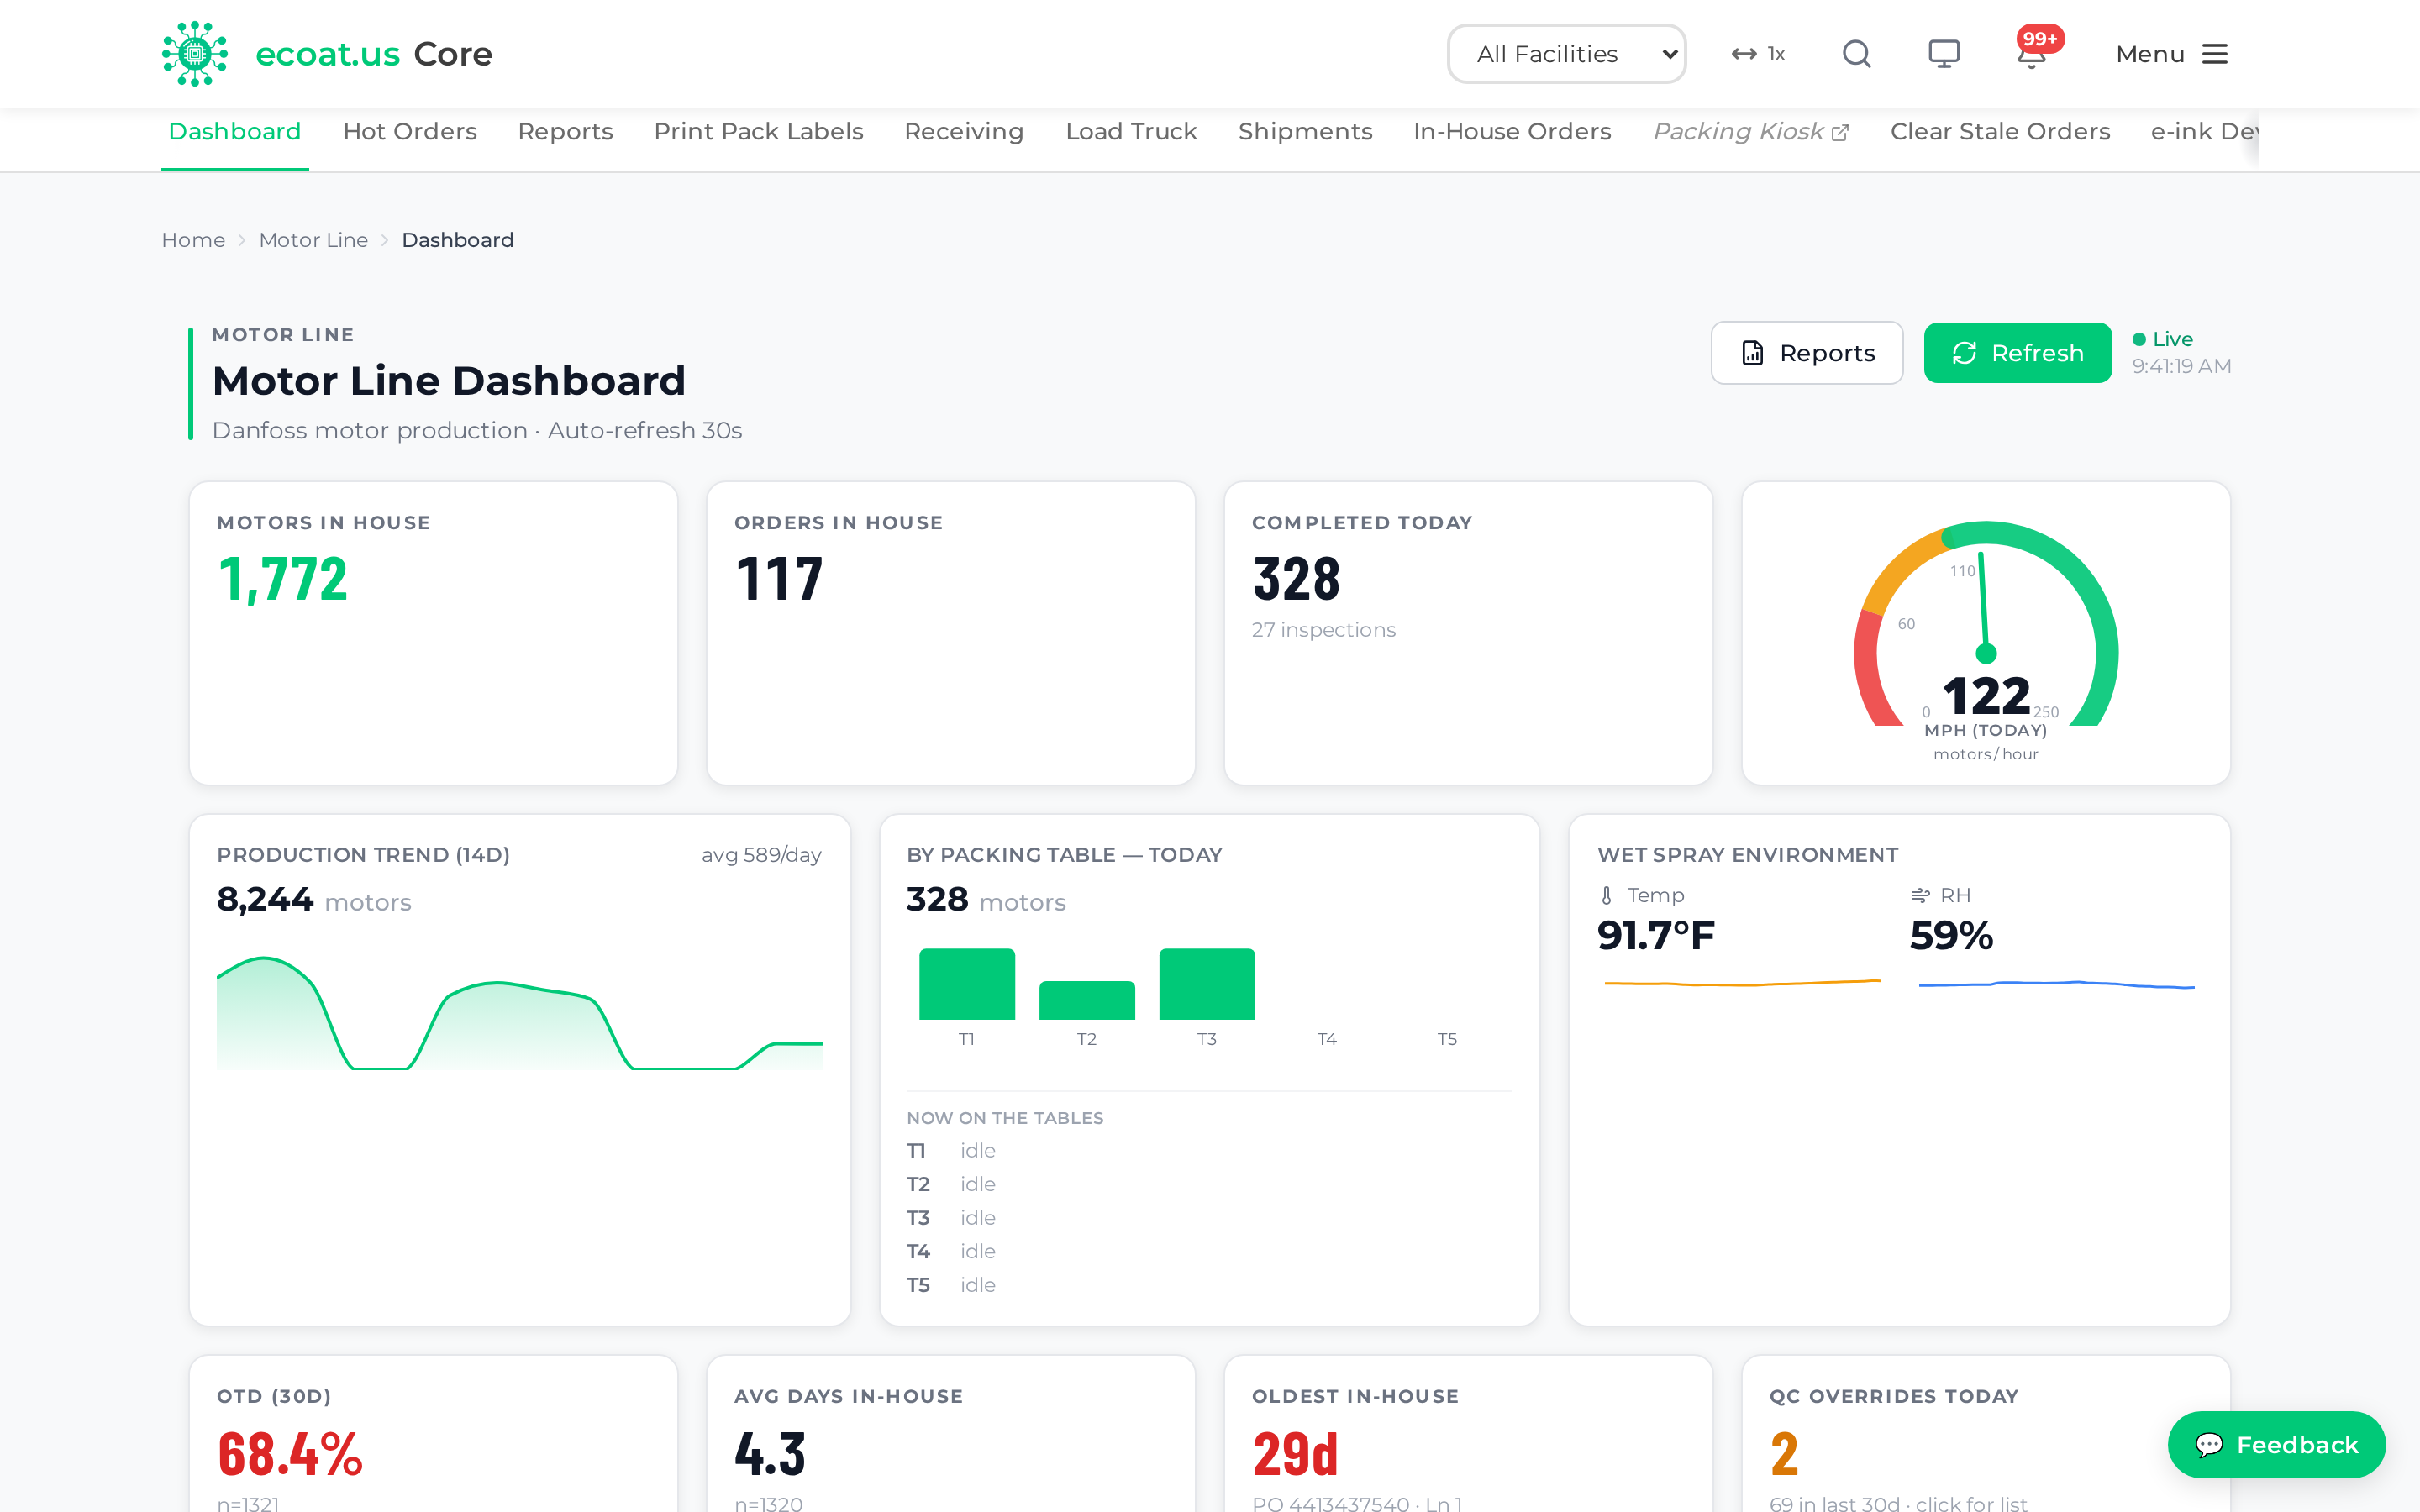The height and width of the screenshot is (1512, 2420).
Task: Click the Feedback chat bubble icon
Action: point(2209,1444)
